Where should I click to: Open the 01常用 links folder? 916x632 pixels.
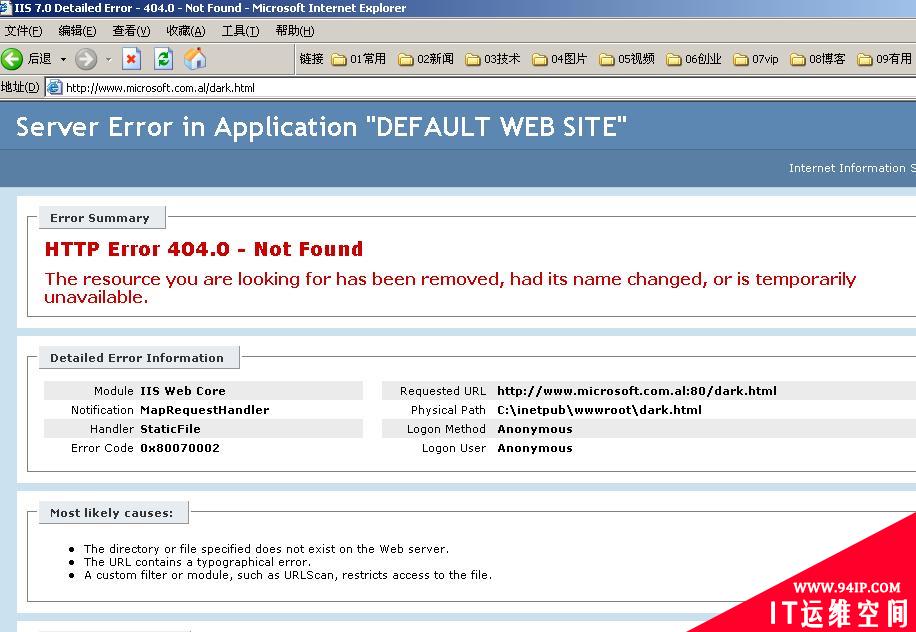358,59
